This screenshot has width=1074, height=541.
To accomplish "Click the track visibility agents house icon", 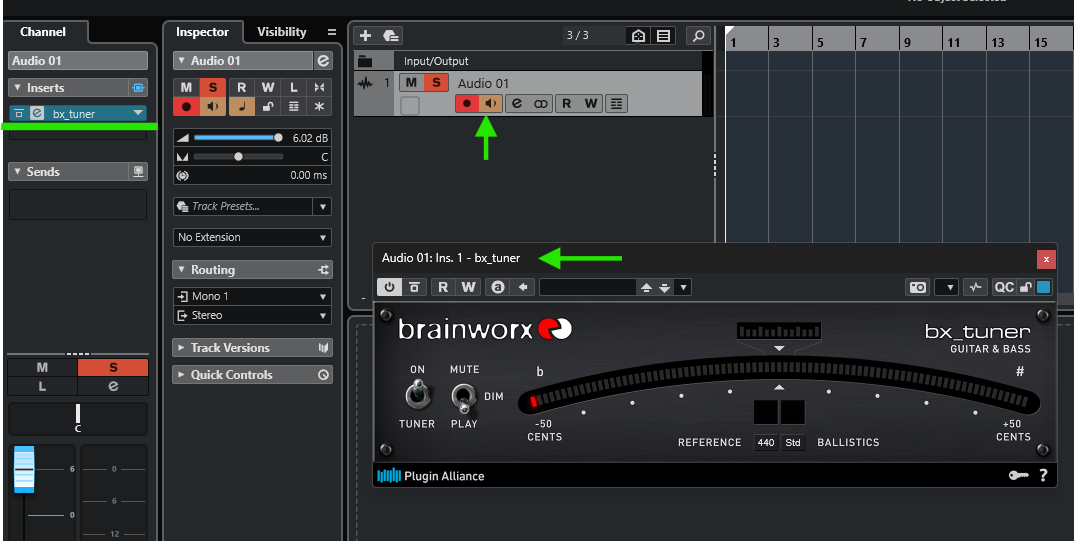I will (x=638, y=36).
